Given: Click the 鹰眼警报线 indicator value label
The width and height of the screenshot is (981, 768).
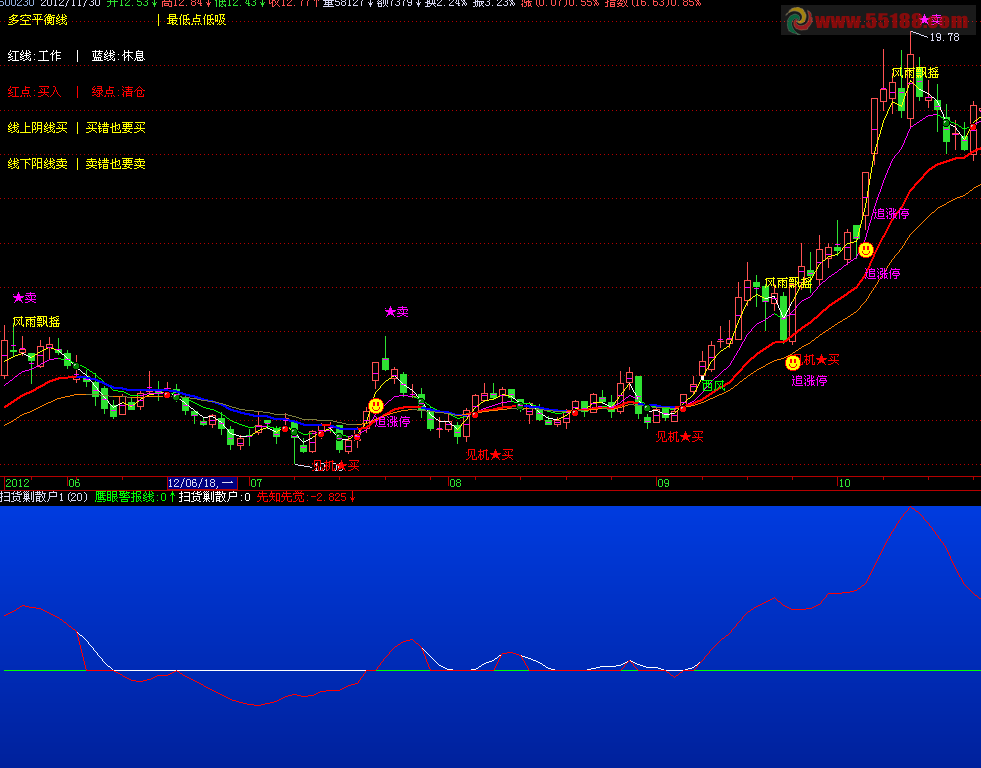Looking at the screenshot, I should [x=130, y=497].
